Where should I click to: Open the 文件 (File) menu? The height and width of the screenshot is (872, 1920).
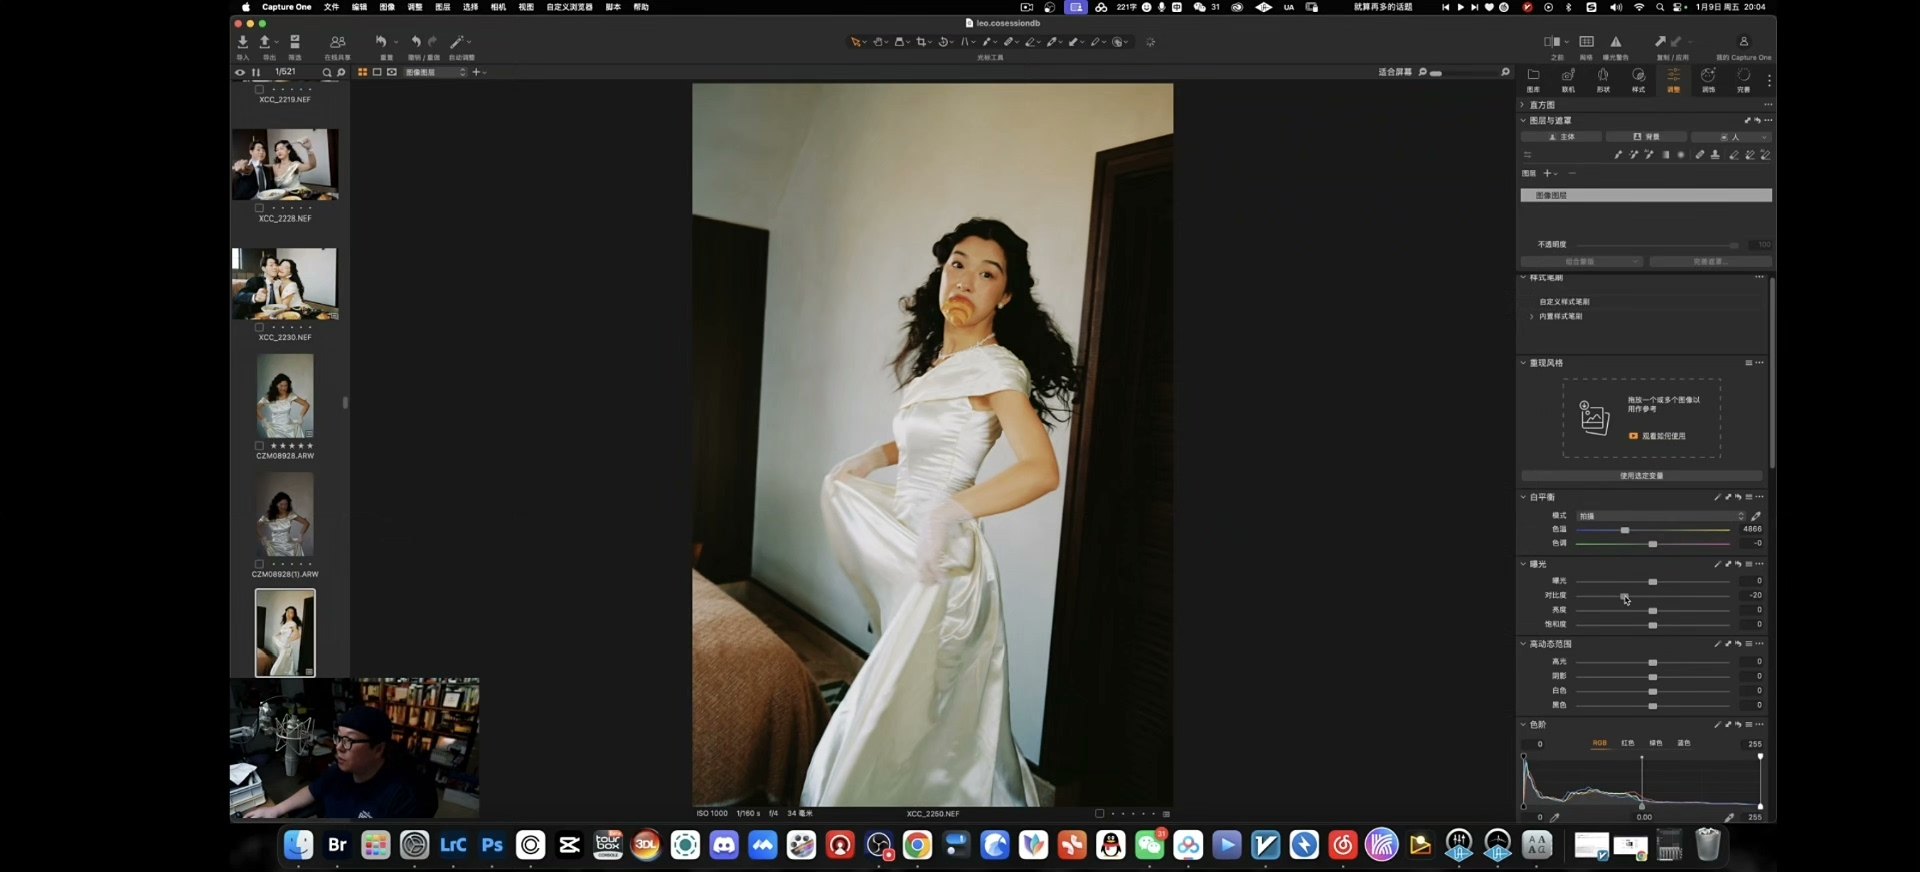point(331,7)
